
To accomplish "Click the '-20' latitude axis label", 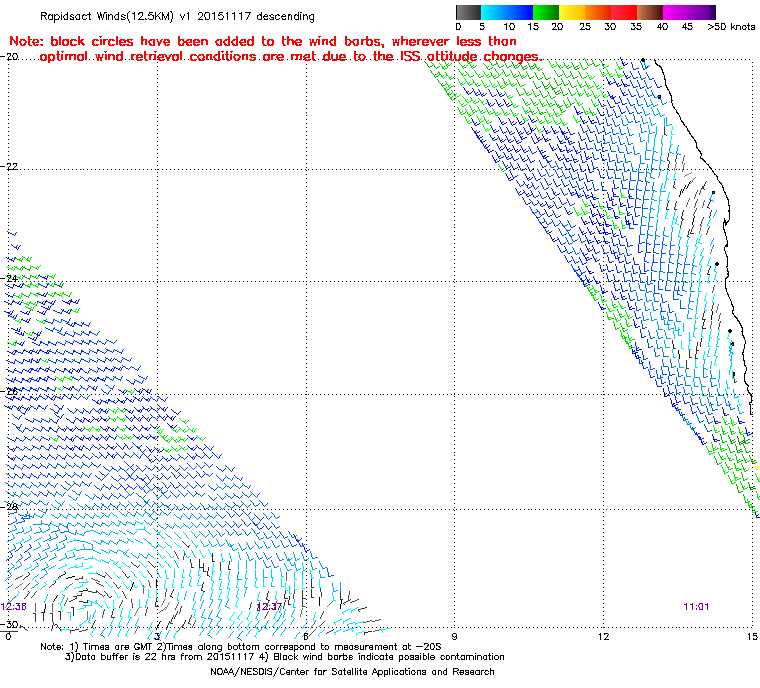I will pos(10,56).
